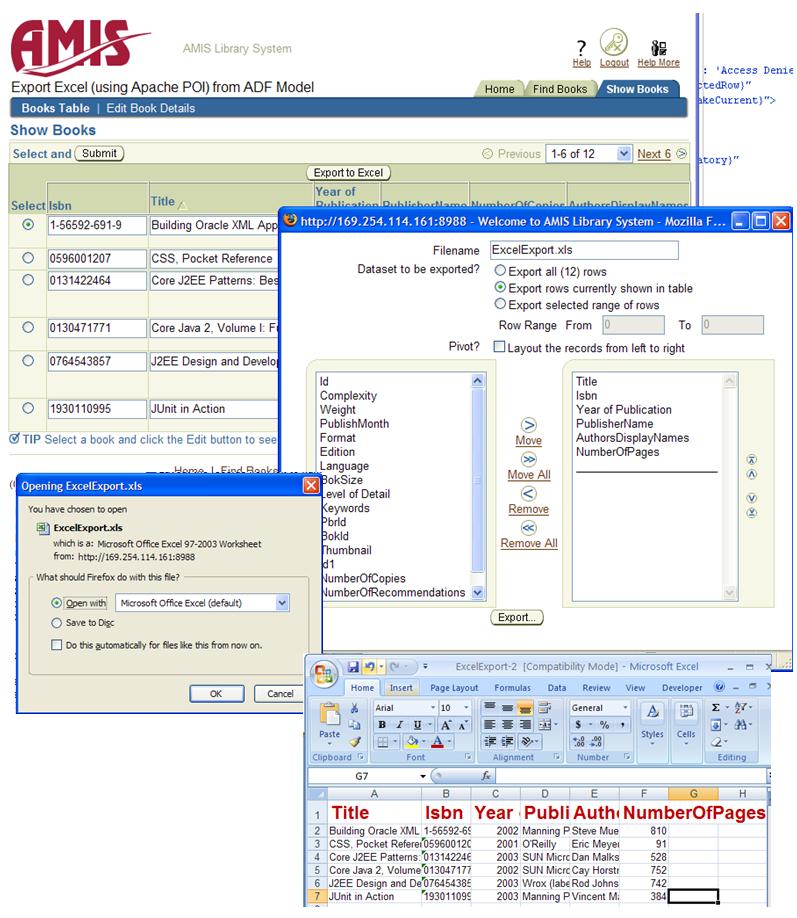797x918 pixels.
Task: Open the Page Layout tab in Excel
Action: pyautogui.click(x=454, y=688)
